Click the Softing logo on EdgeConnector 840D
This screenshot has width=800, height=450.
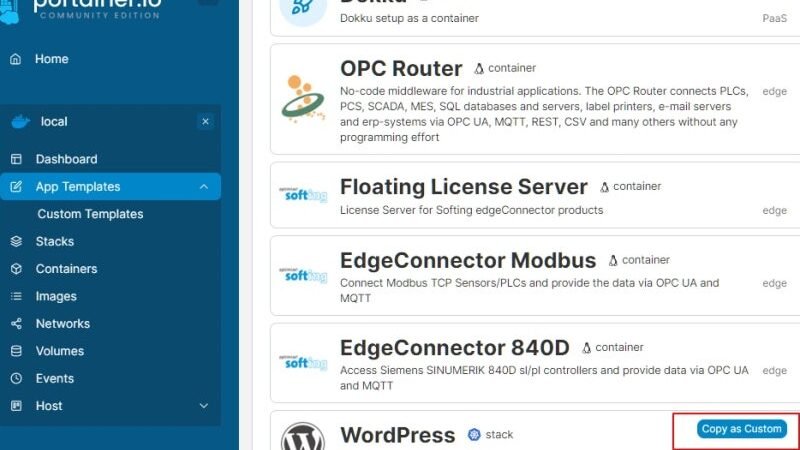tap(303, 362)
